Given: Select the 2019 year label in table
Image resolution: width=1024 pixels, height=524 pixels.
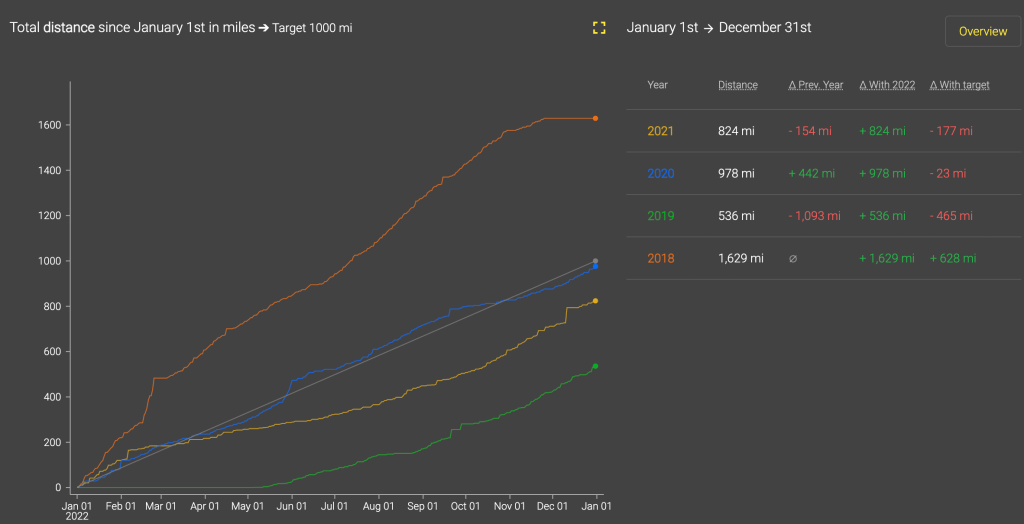Looking at the screenshot, I should pos(660,216).
